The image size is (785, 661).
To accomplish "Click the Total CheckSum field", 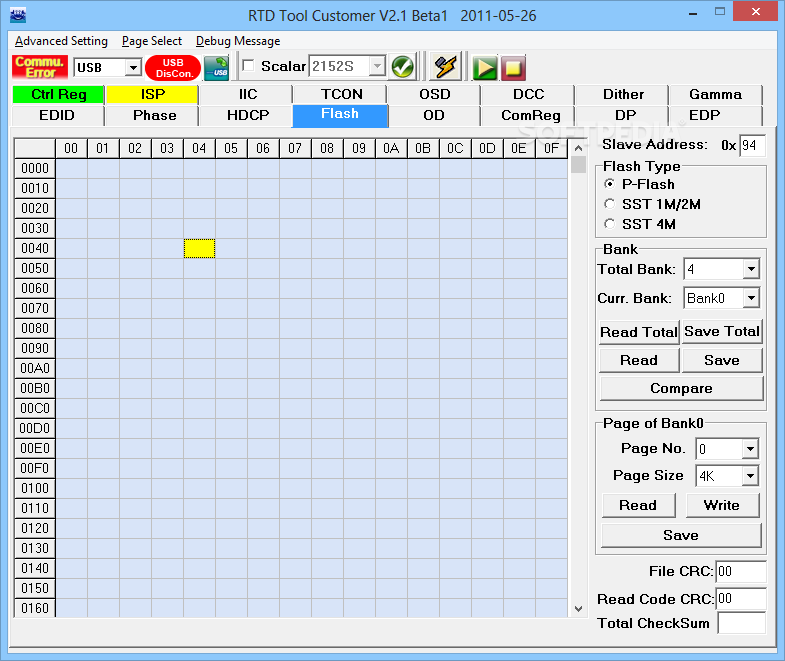I will [741, 623].
